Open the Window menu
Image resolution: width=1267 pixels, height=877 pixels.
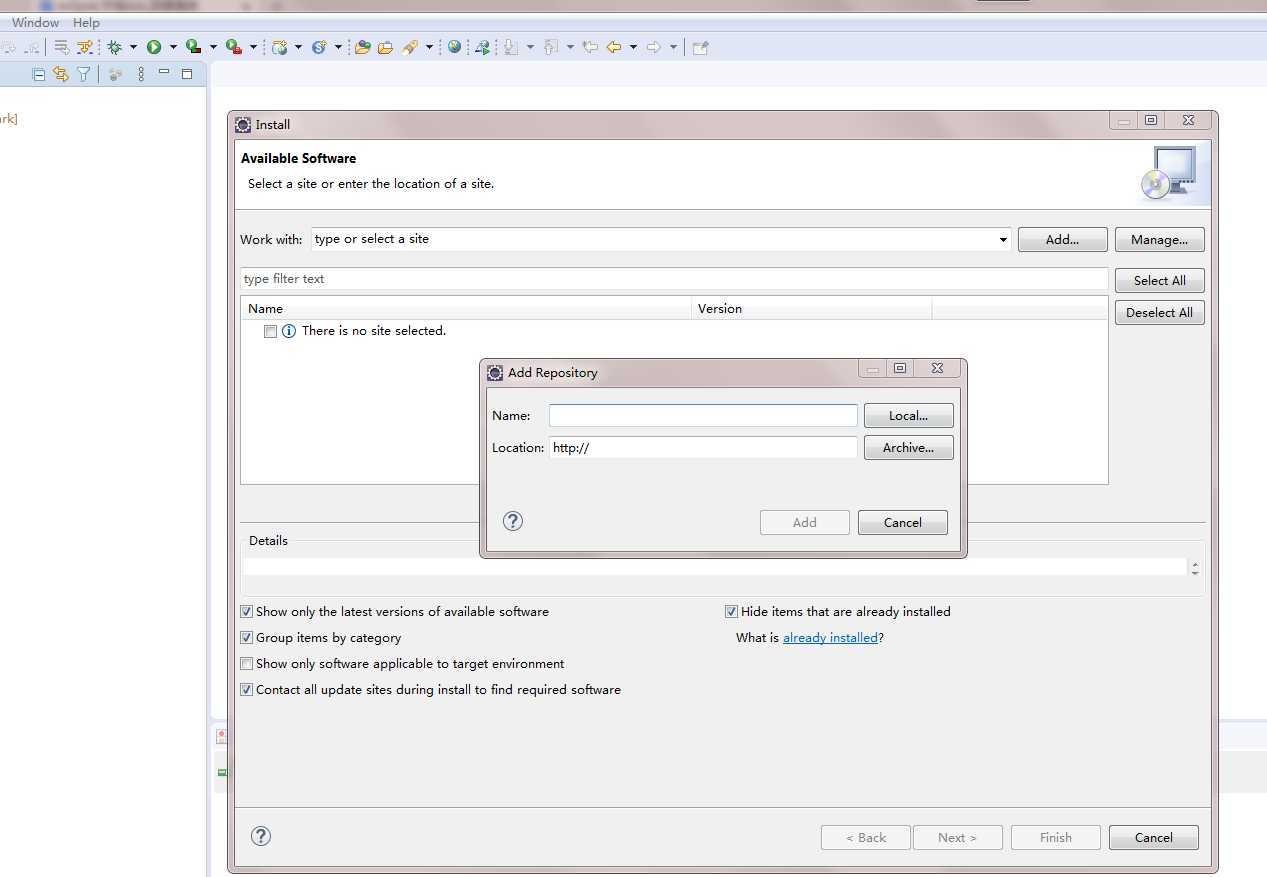(x=35, y=22)
